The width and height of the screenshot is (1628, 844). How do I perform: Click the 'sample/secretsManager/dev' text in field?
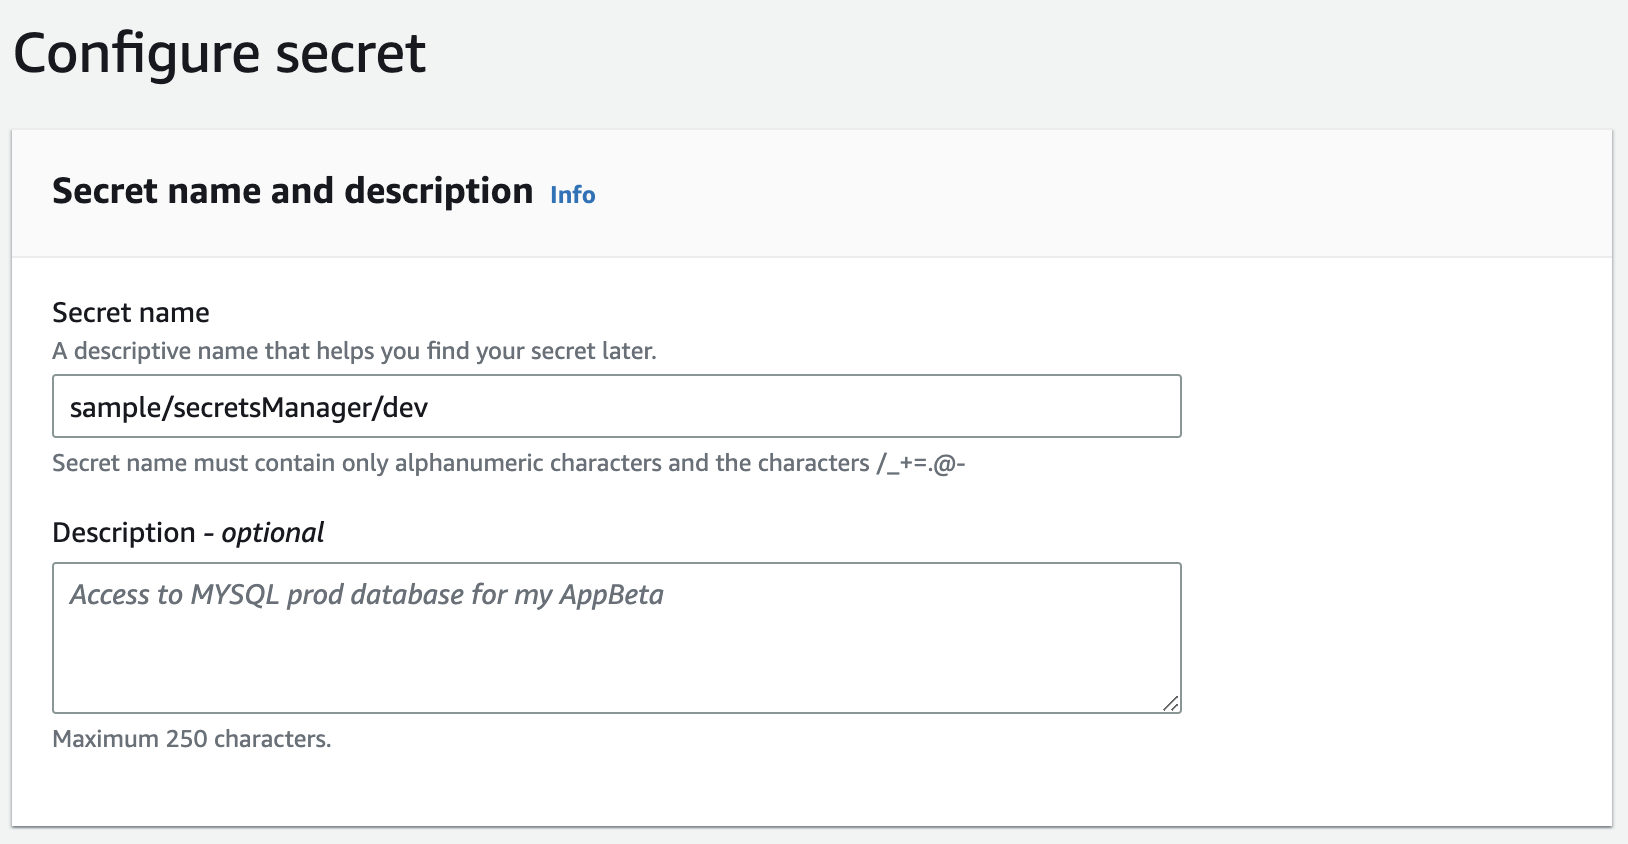(x=248, y=408)
